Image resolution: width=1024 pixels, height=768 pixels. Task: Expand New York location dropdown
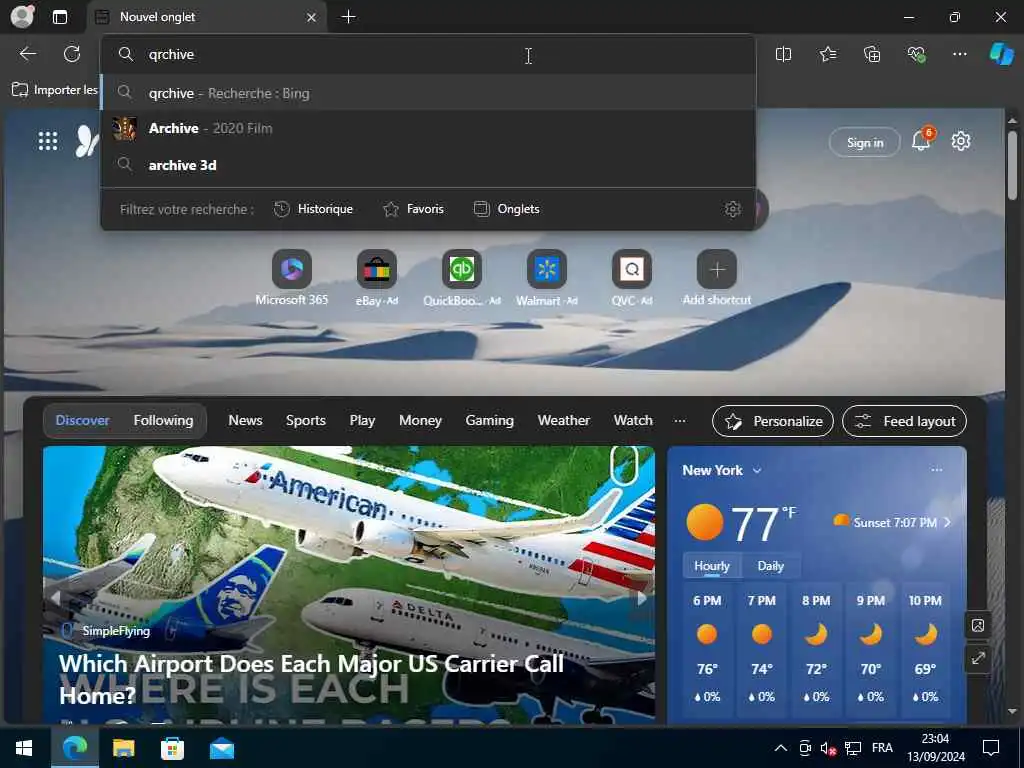click(x=757, y=470)
